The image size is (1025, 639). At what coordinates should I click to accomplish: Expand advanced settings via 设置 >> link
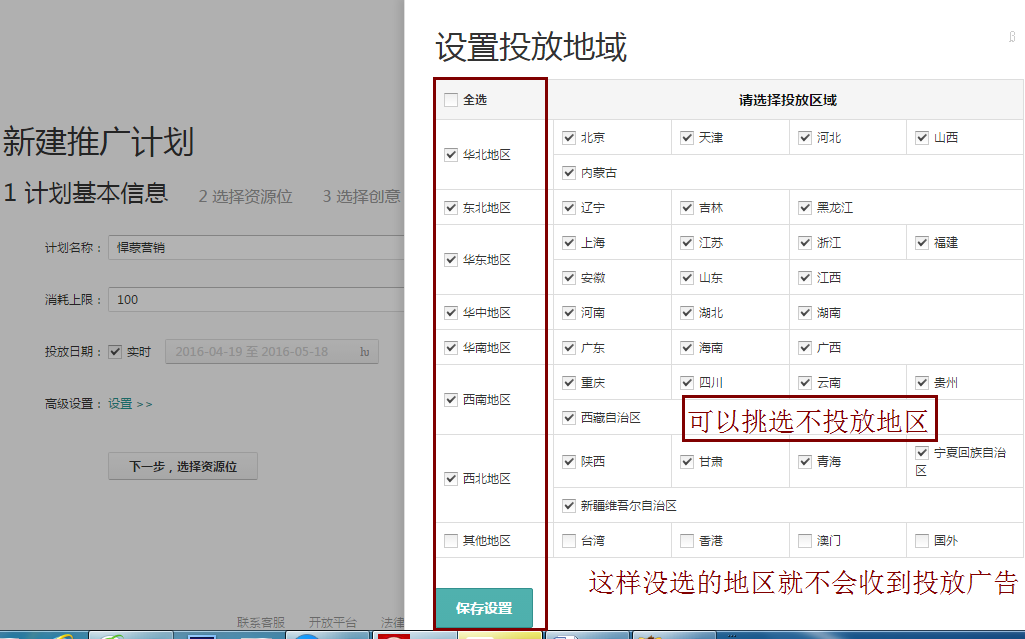(x=130, y=404)
